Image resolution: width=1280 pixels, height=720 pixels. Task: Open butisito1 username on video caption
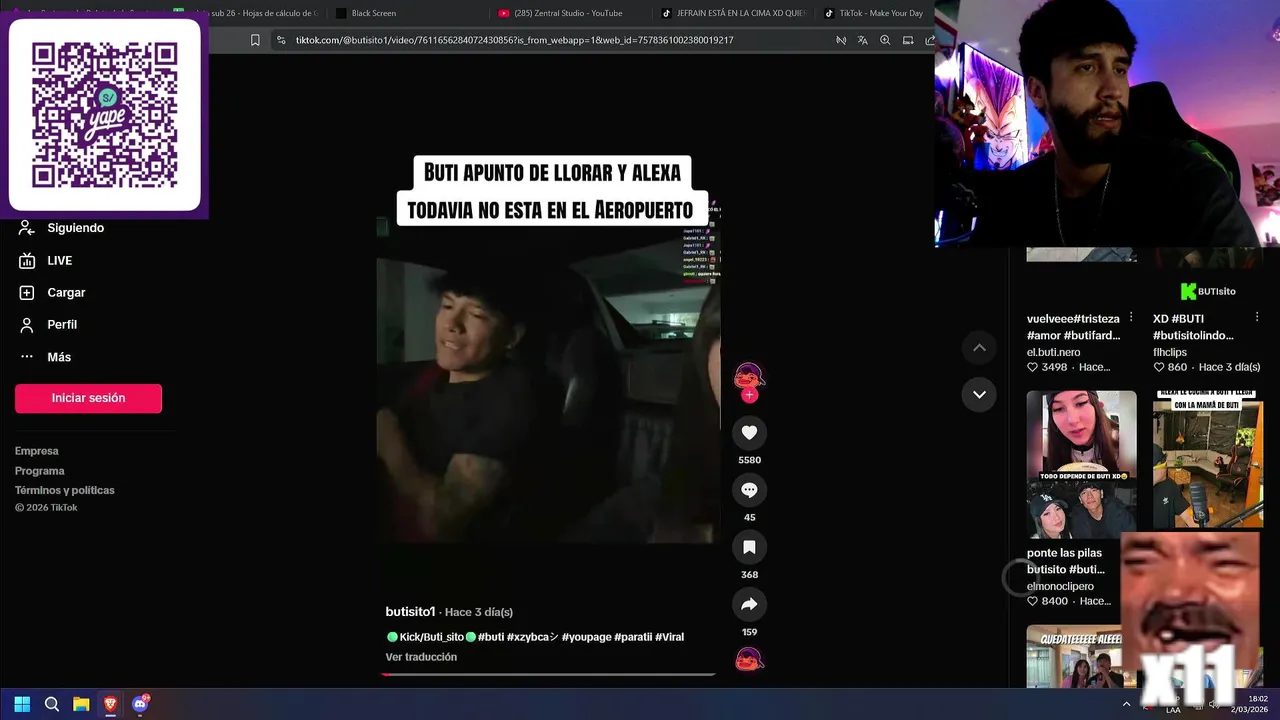point(410,612)
